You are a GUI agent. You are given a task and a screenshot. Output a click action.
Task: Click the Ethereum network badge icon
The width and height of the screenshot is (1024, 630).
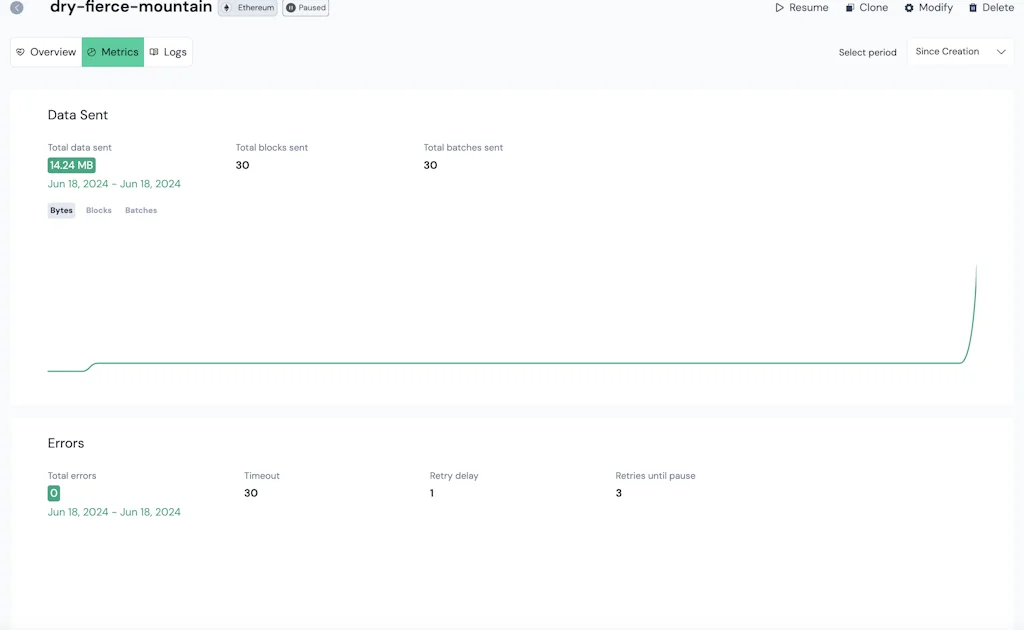(229, 7)
